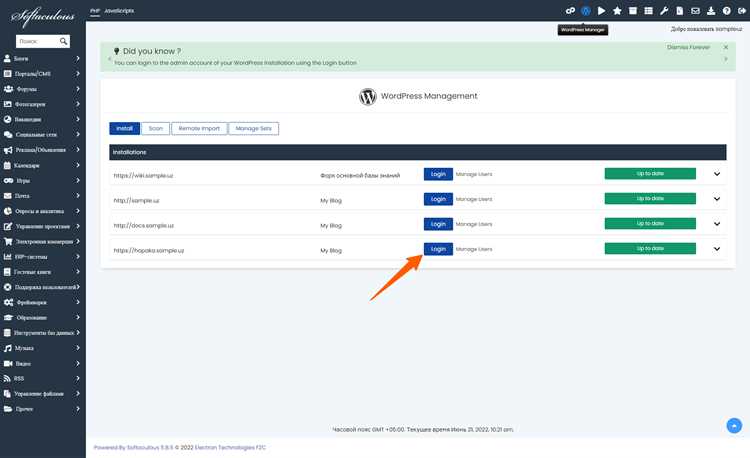Expand Управление проектами category chevron
The height and width of the screenshot is (458, 750).
pos(77,226)
